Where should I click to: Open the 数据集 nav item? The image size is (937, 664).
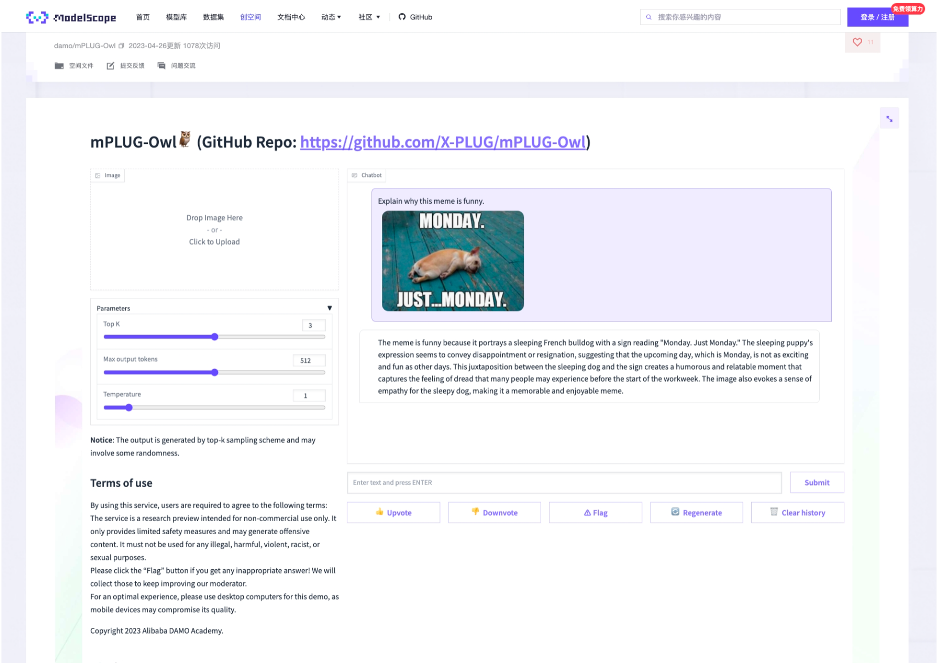pyautogui.click(x=213, y=17)
